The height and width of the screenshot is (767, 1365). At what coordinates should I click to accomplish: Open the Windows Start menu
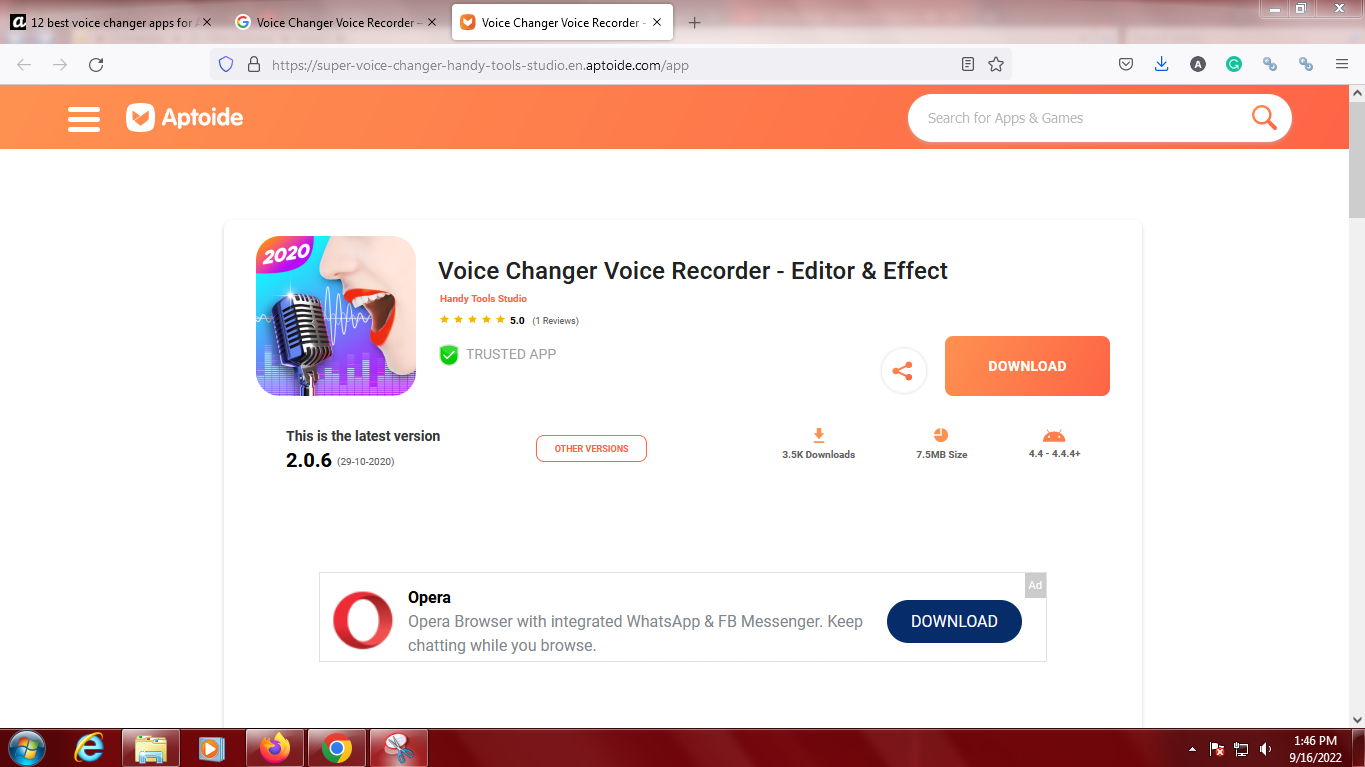point(25,748)
